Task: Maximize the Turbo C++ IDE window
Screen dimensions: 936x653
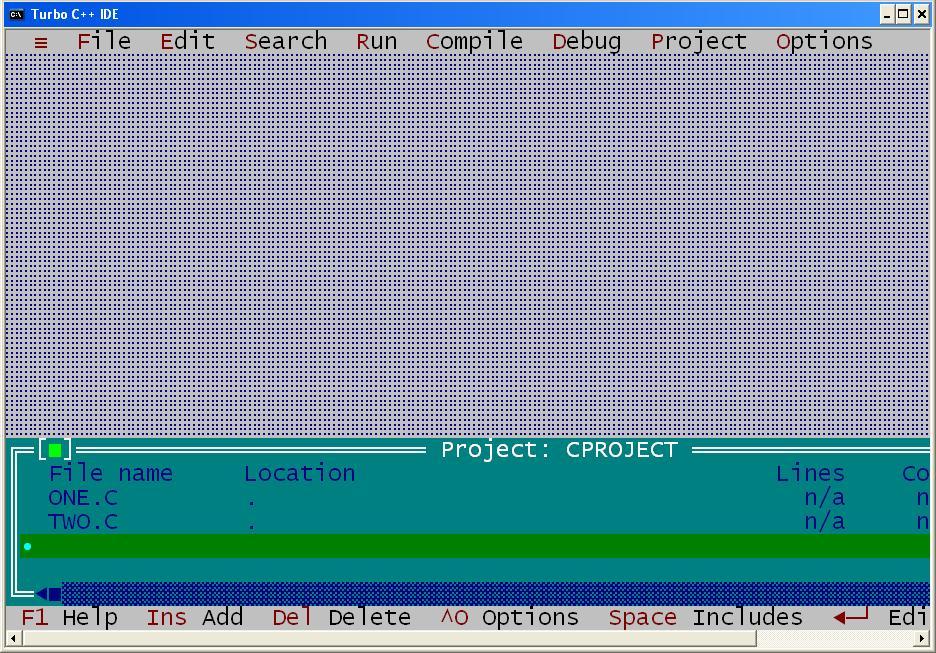Action: (x=904, y=14)
